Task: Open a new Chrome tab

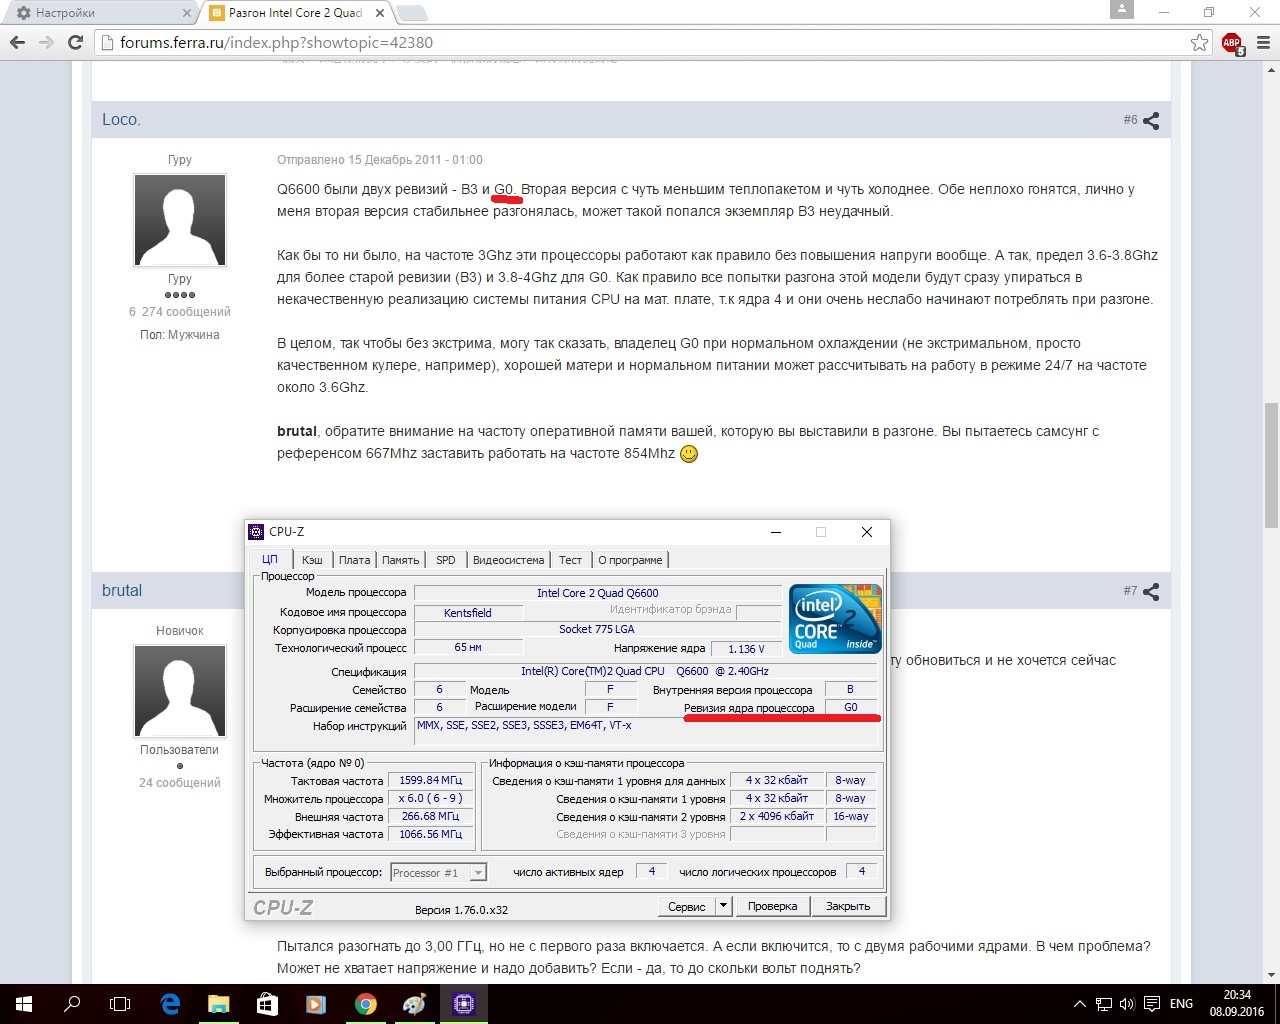Action: pos(412,13)
